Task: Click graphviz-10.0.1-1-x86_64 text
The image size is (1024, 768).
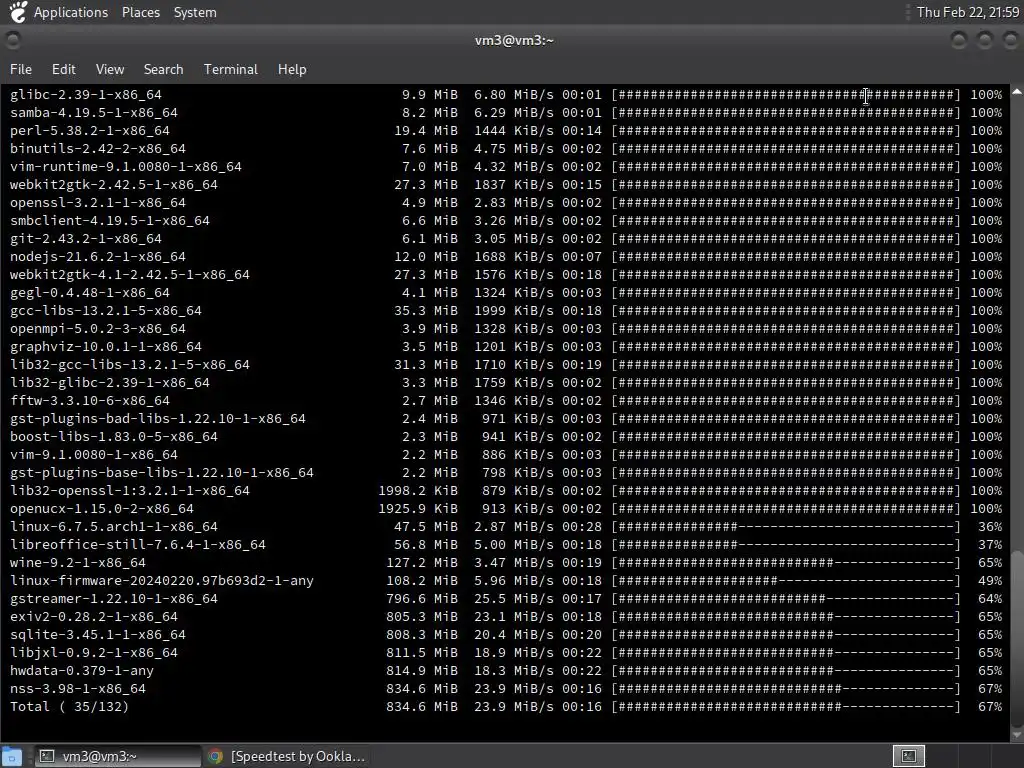Action: [106, 347]
